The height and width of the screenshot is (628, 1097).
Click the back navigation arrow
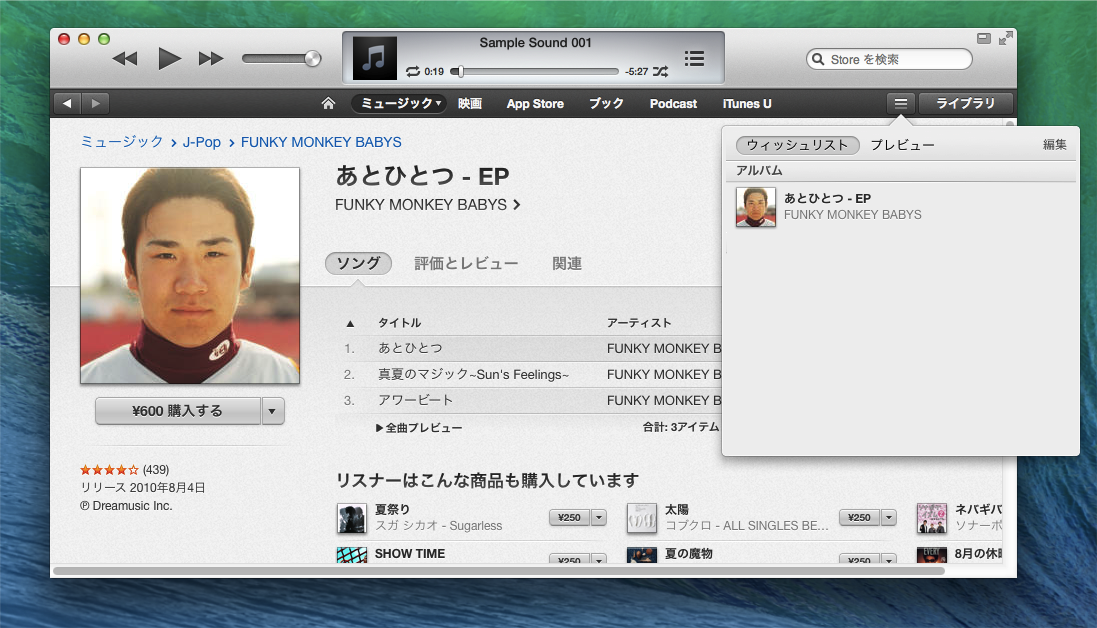(67, 104)
